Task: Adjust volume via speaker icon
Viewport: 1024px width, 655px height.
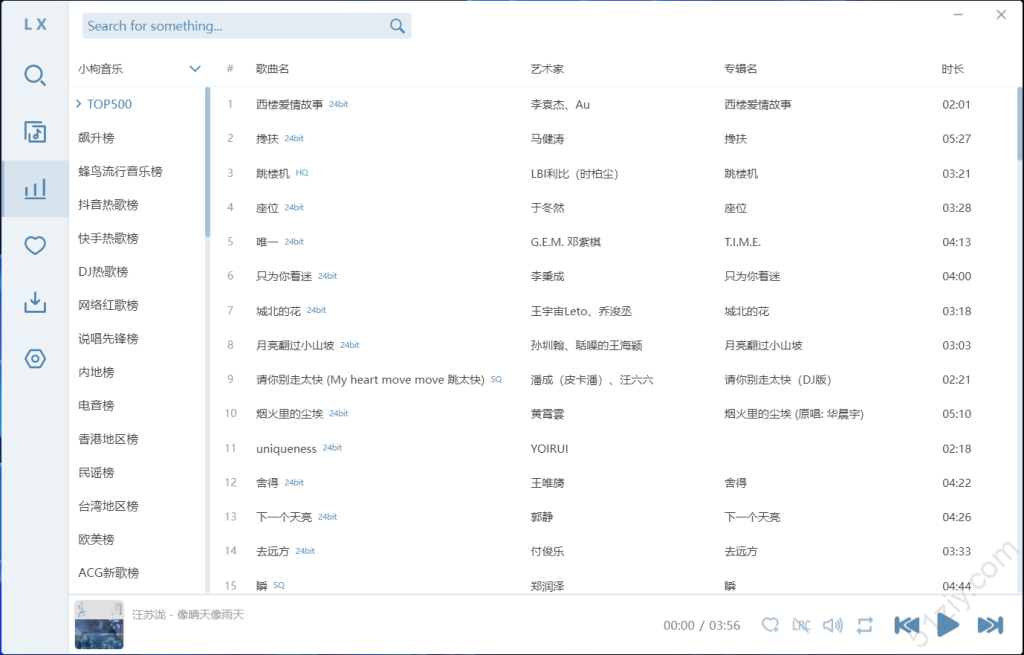Action: coord(833,625)
